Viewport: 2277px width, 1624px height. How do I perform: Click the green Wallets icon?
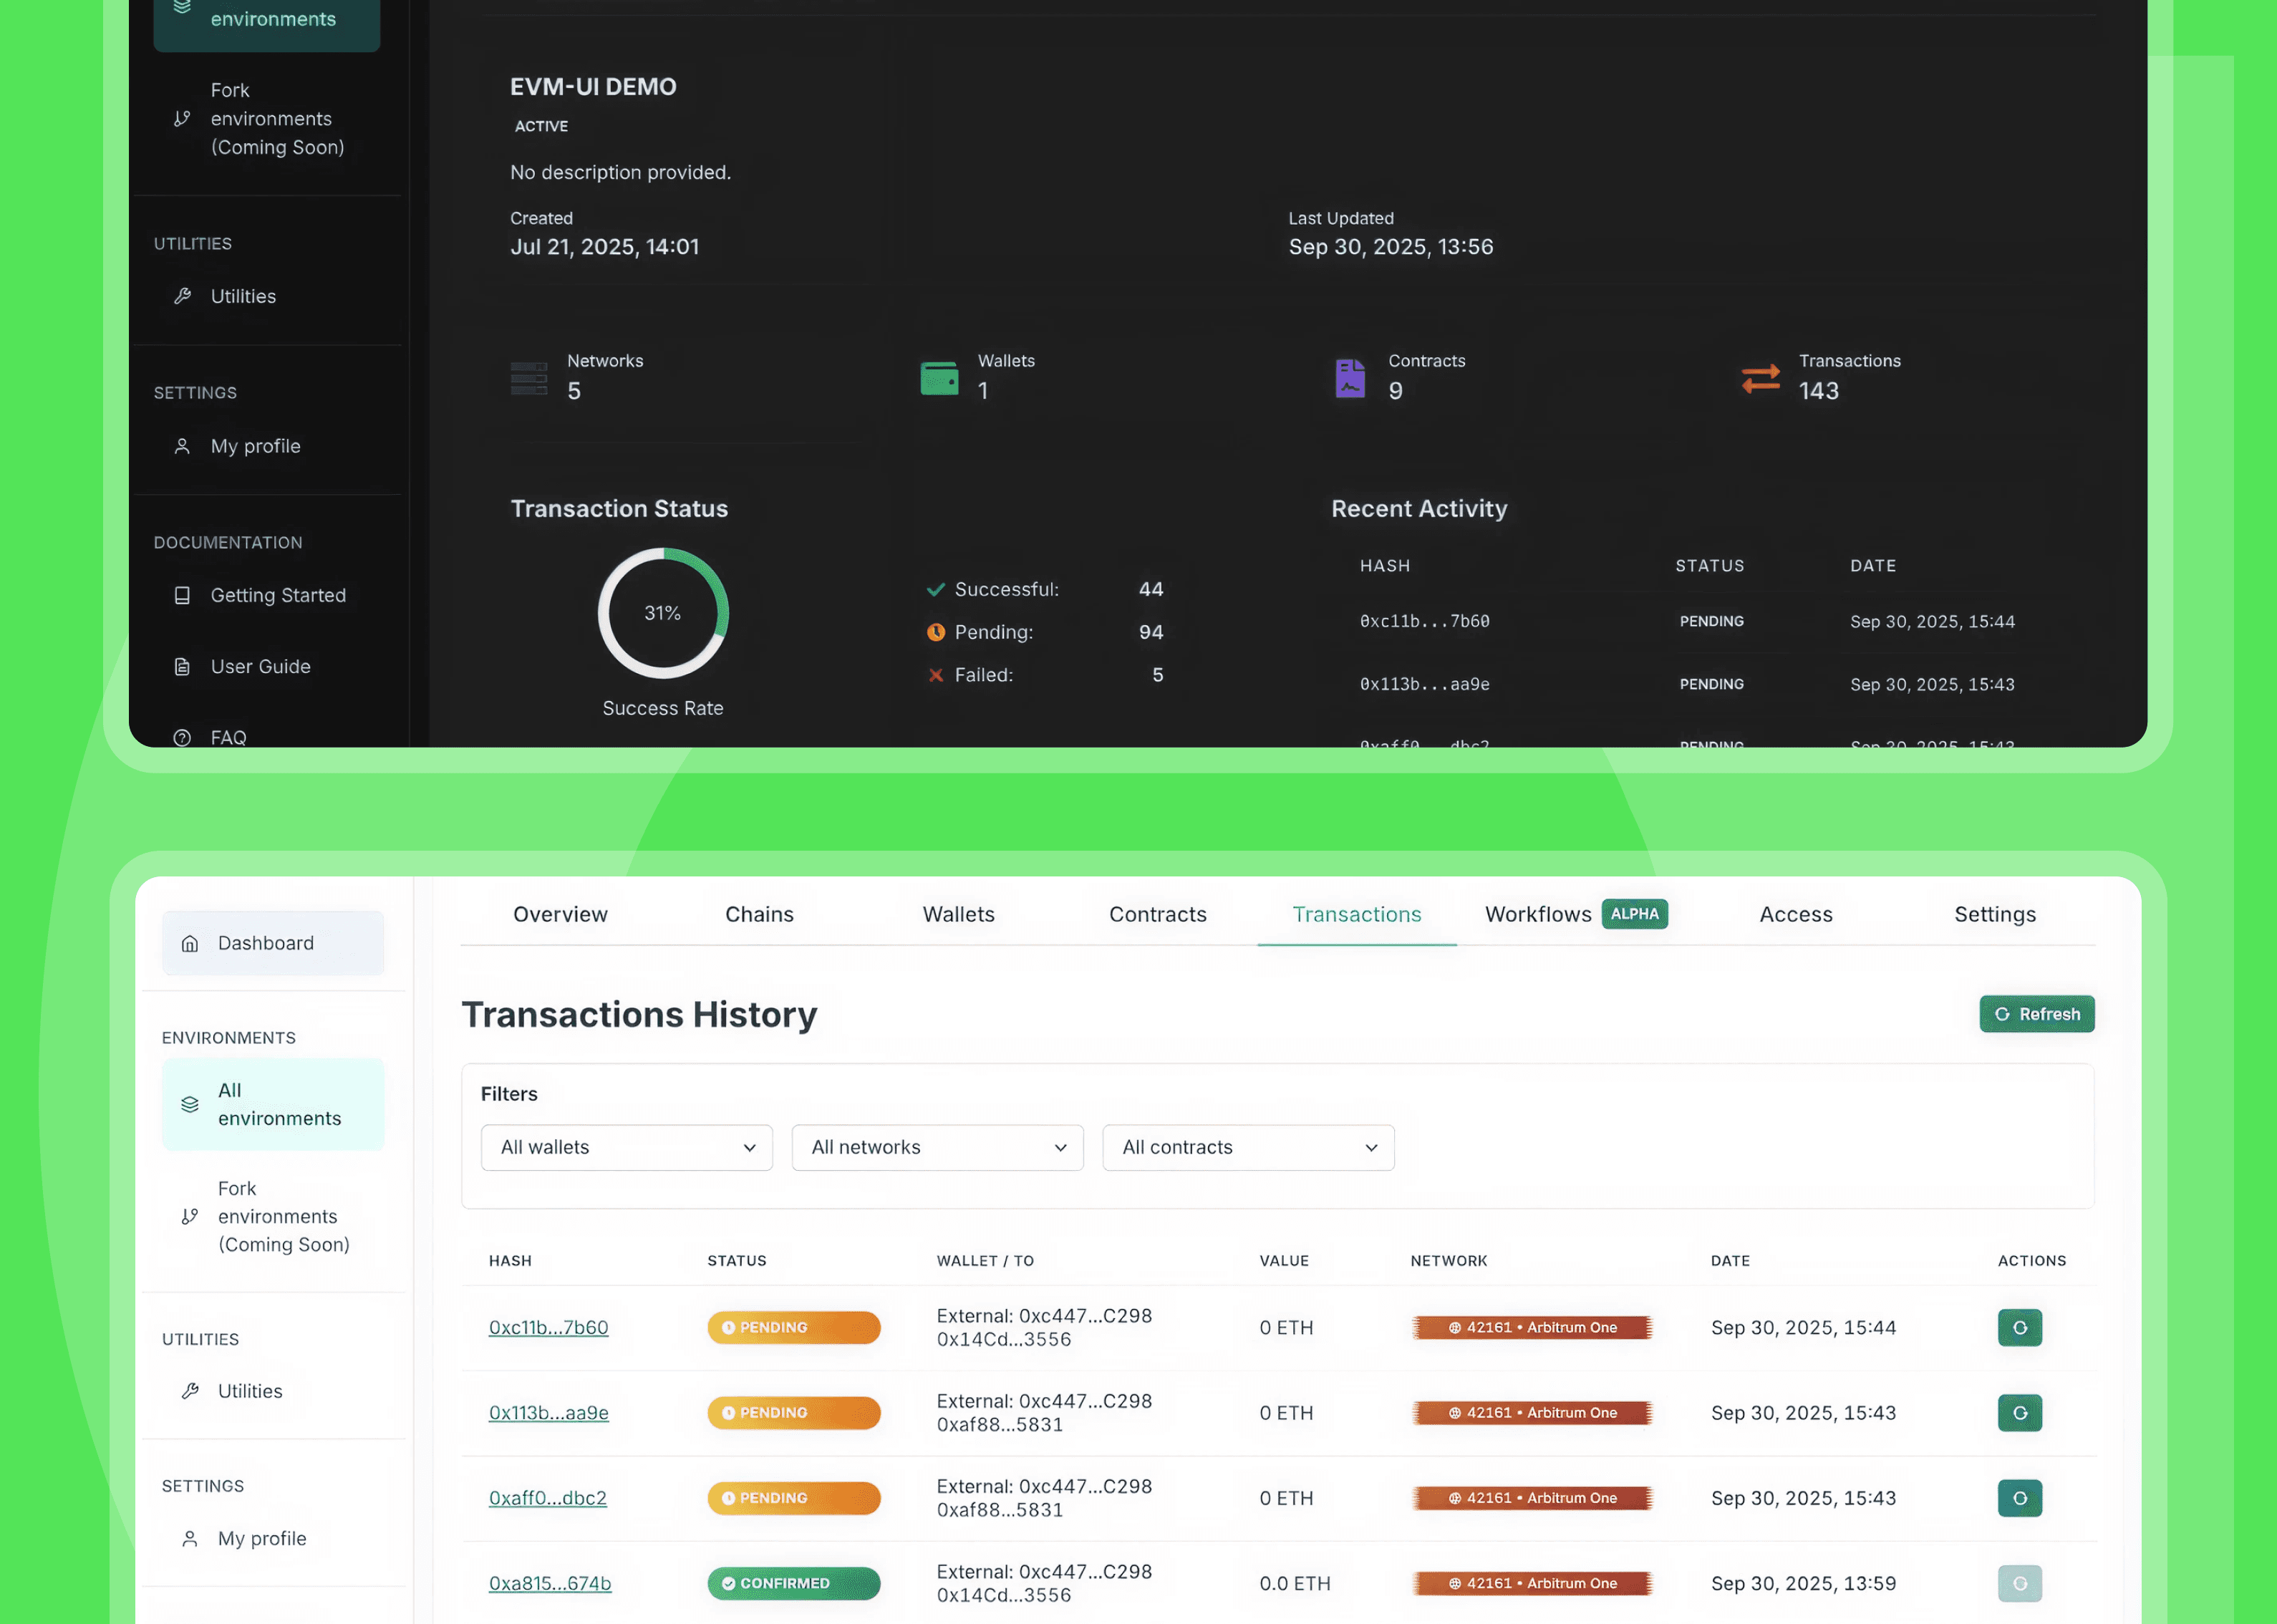click(x=939, y=378)
